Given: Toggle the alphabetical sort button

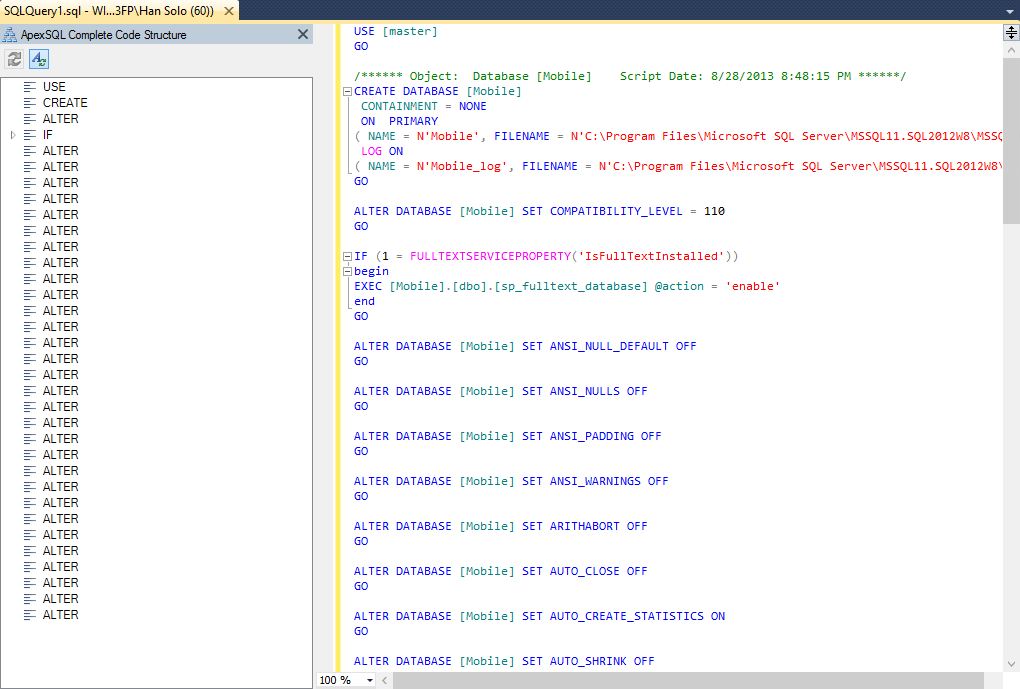Looking at the screenshot, I should click(38, 59).
